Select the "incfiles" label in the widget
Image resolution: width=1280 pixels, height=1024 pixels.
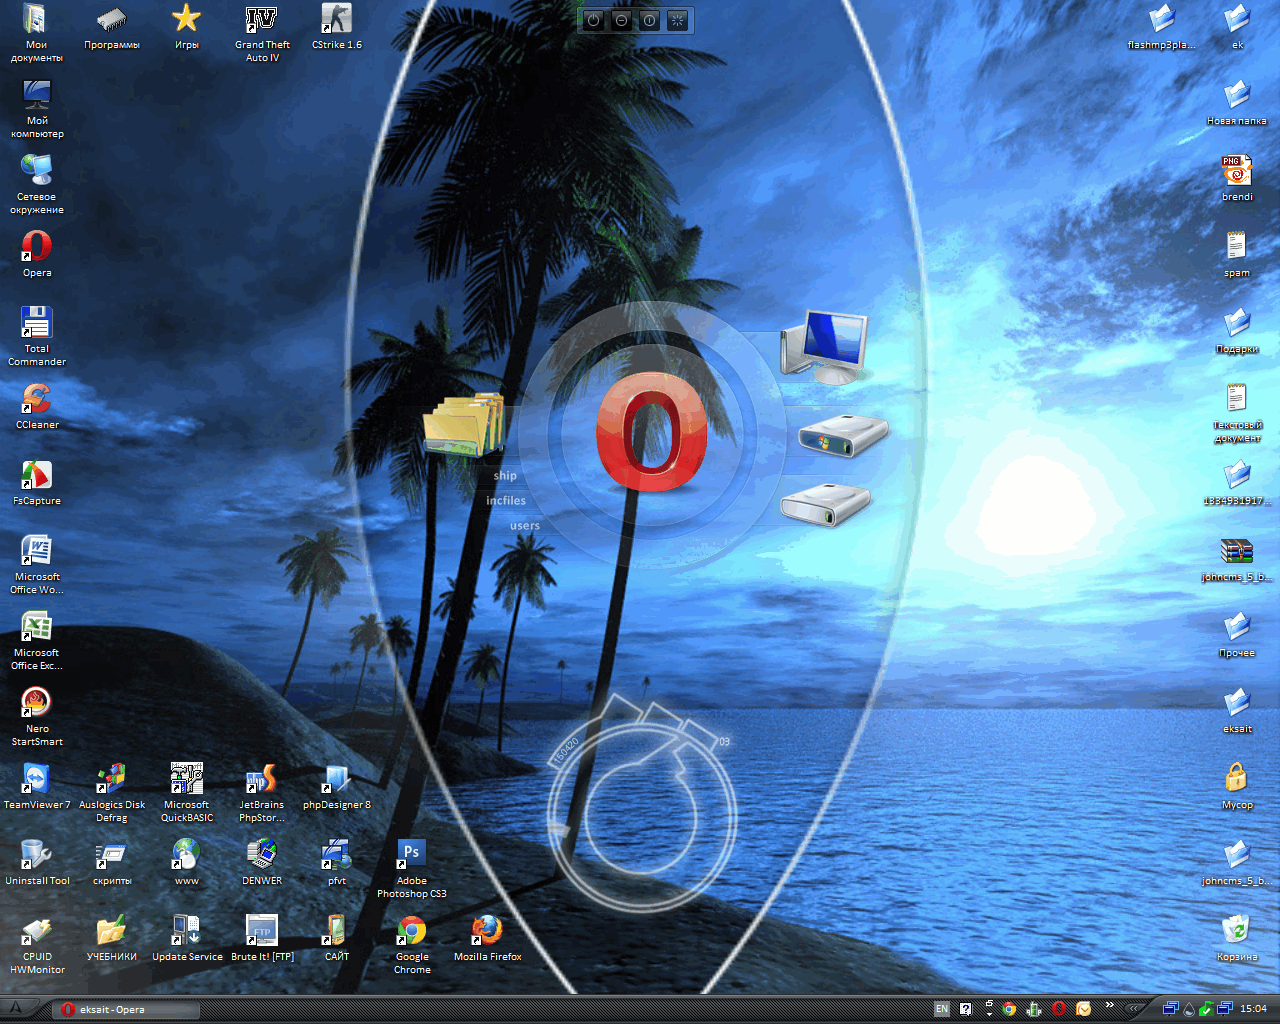(506, 501)
